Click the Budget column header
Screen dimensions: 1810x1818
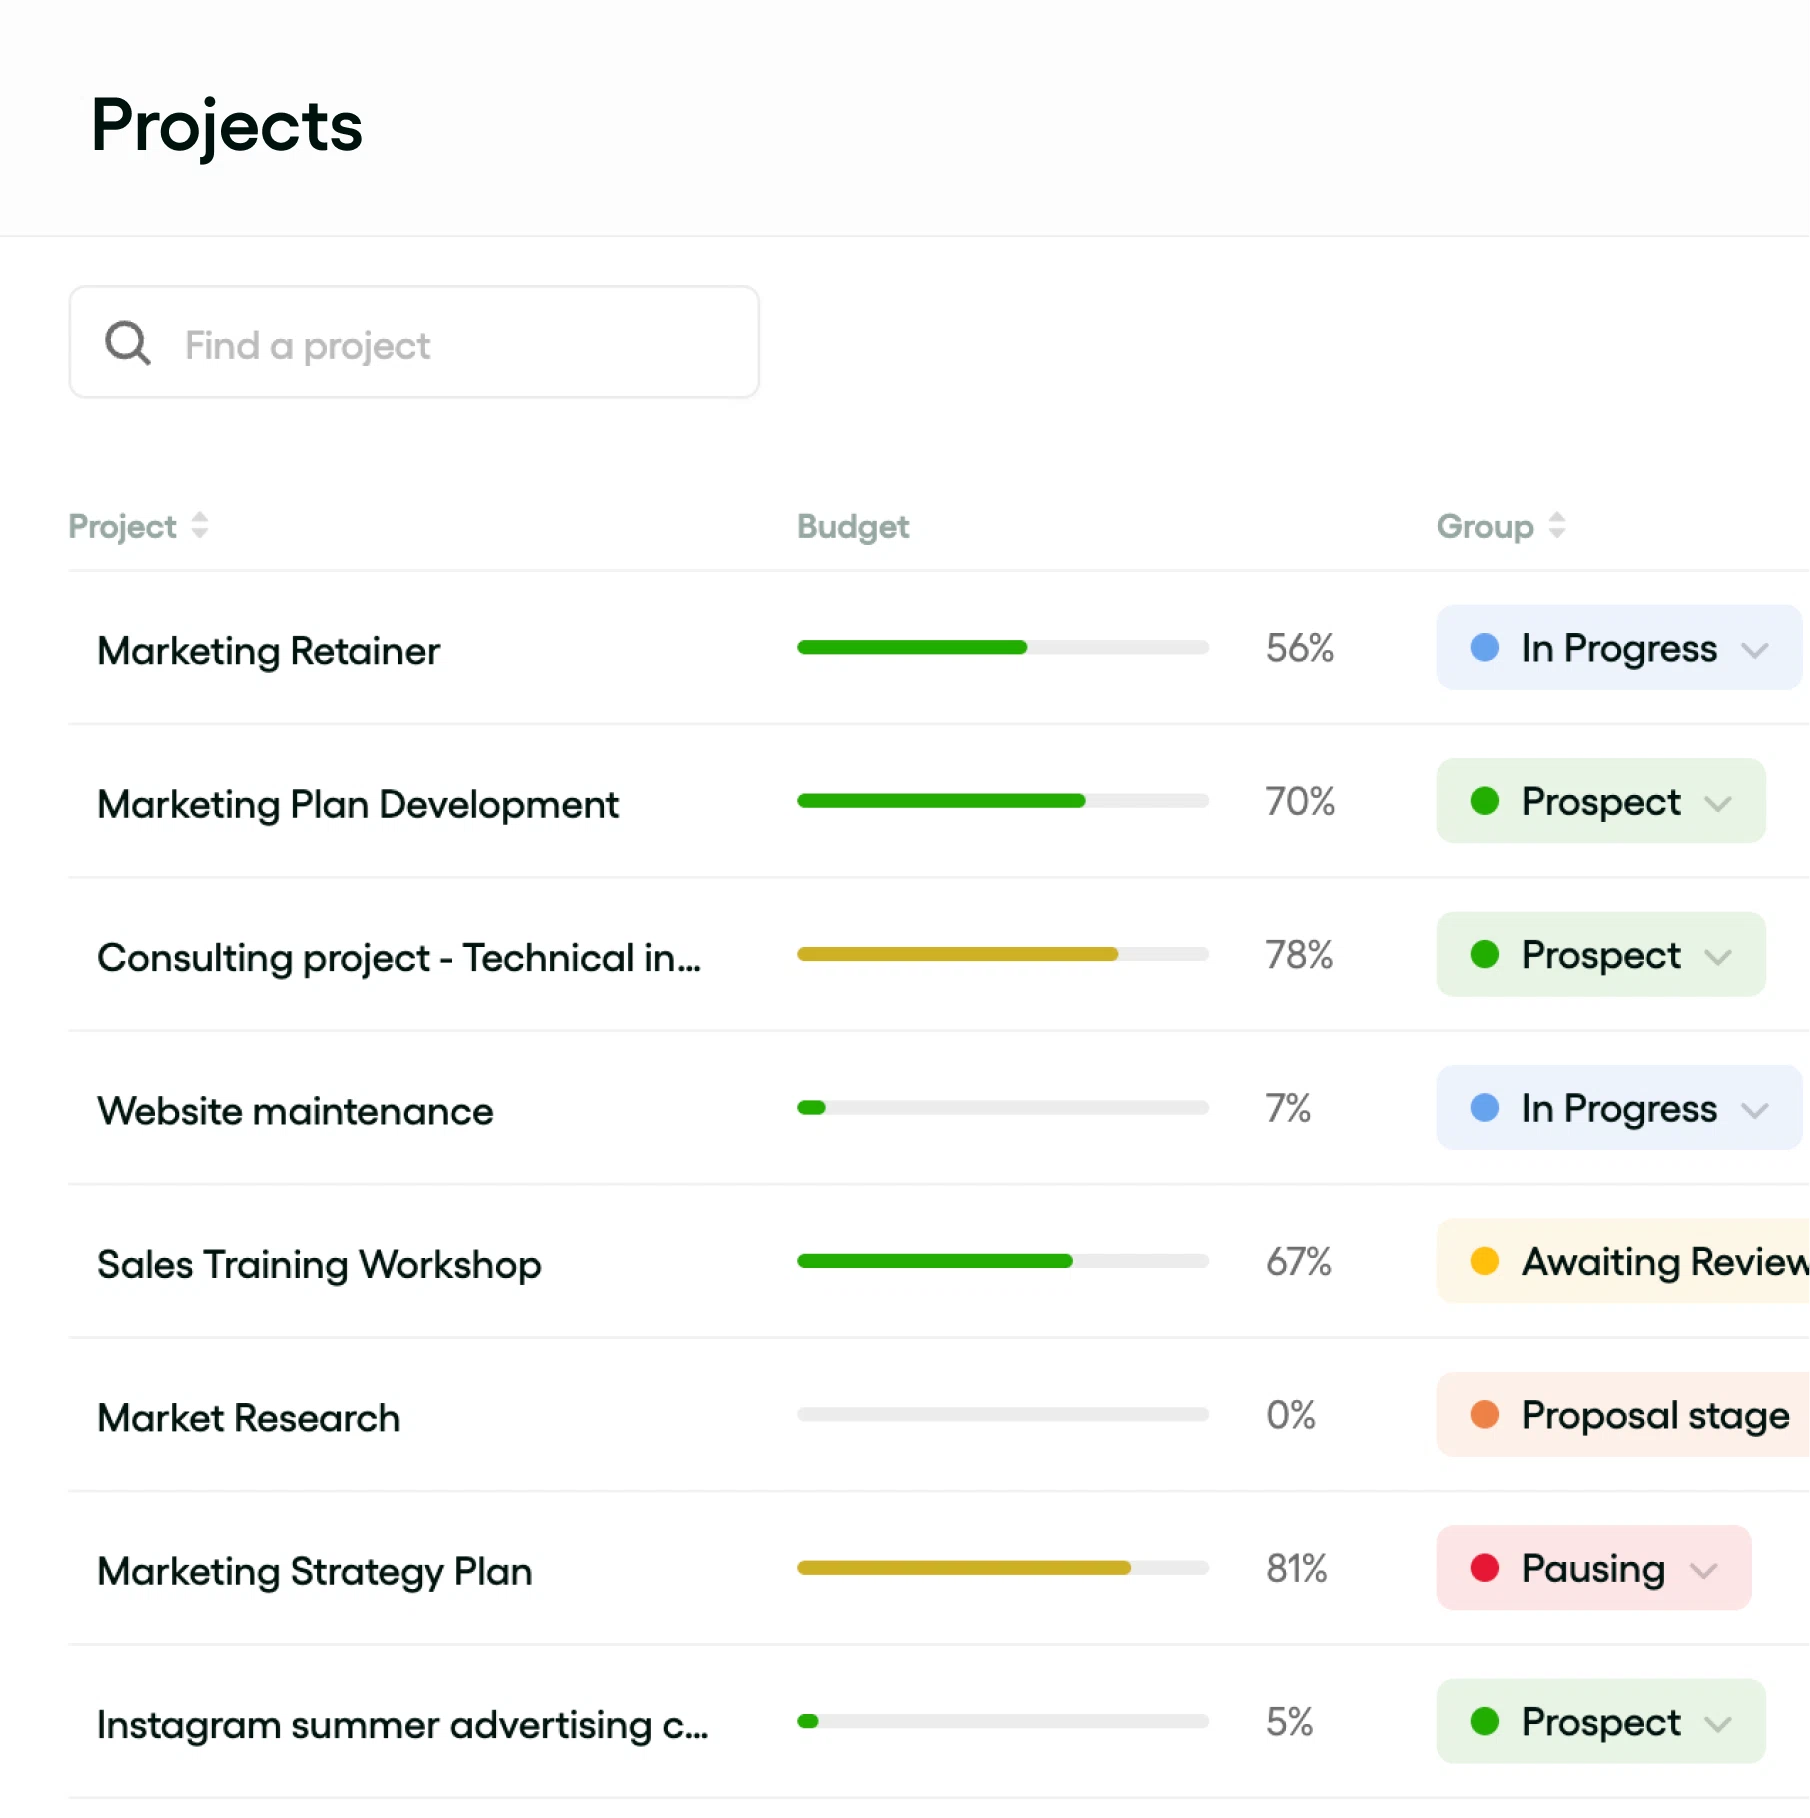(852, 526)
